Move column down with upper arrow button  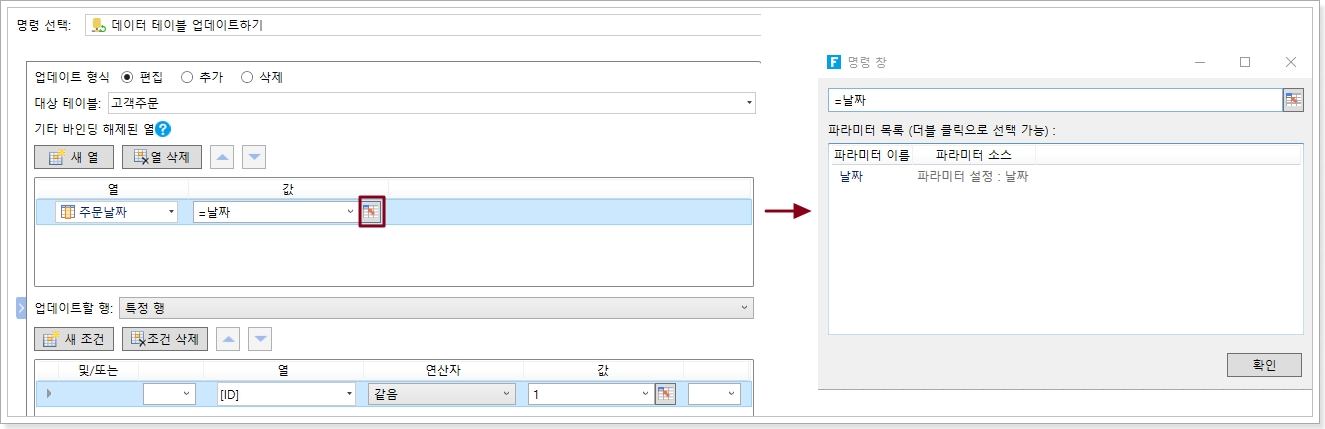click(x=255, y=157)
